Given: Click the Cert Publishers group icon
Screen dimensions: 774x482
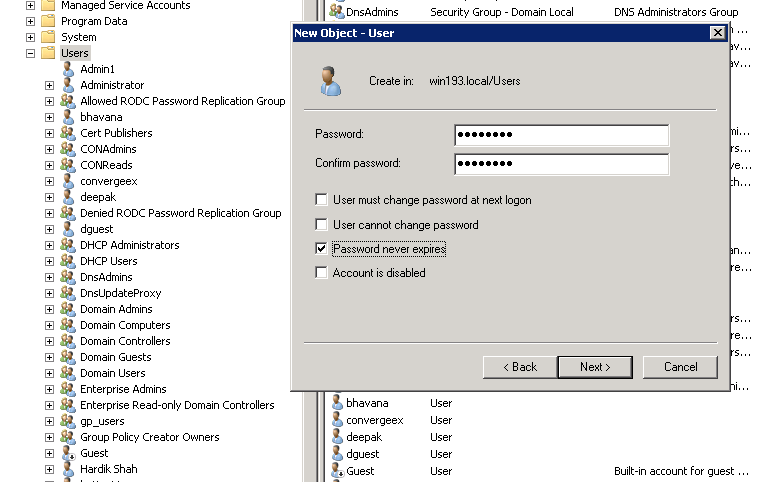Looking at the screenshot, I should coord(68,133).
